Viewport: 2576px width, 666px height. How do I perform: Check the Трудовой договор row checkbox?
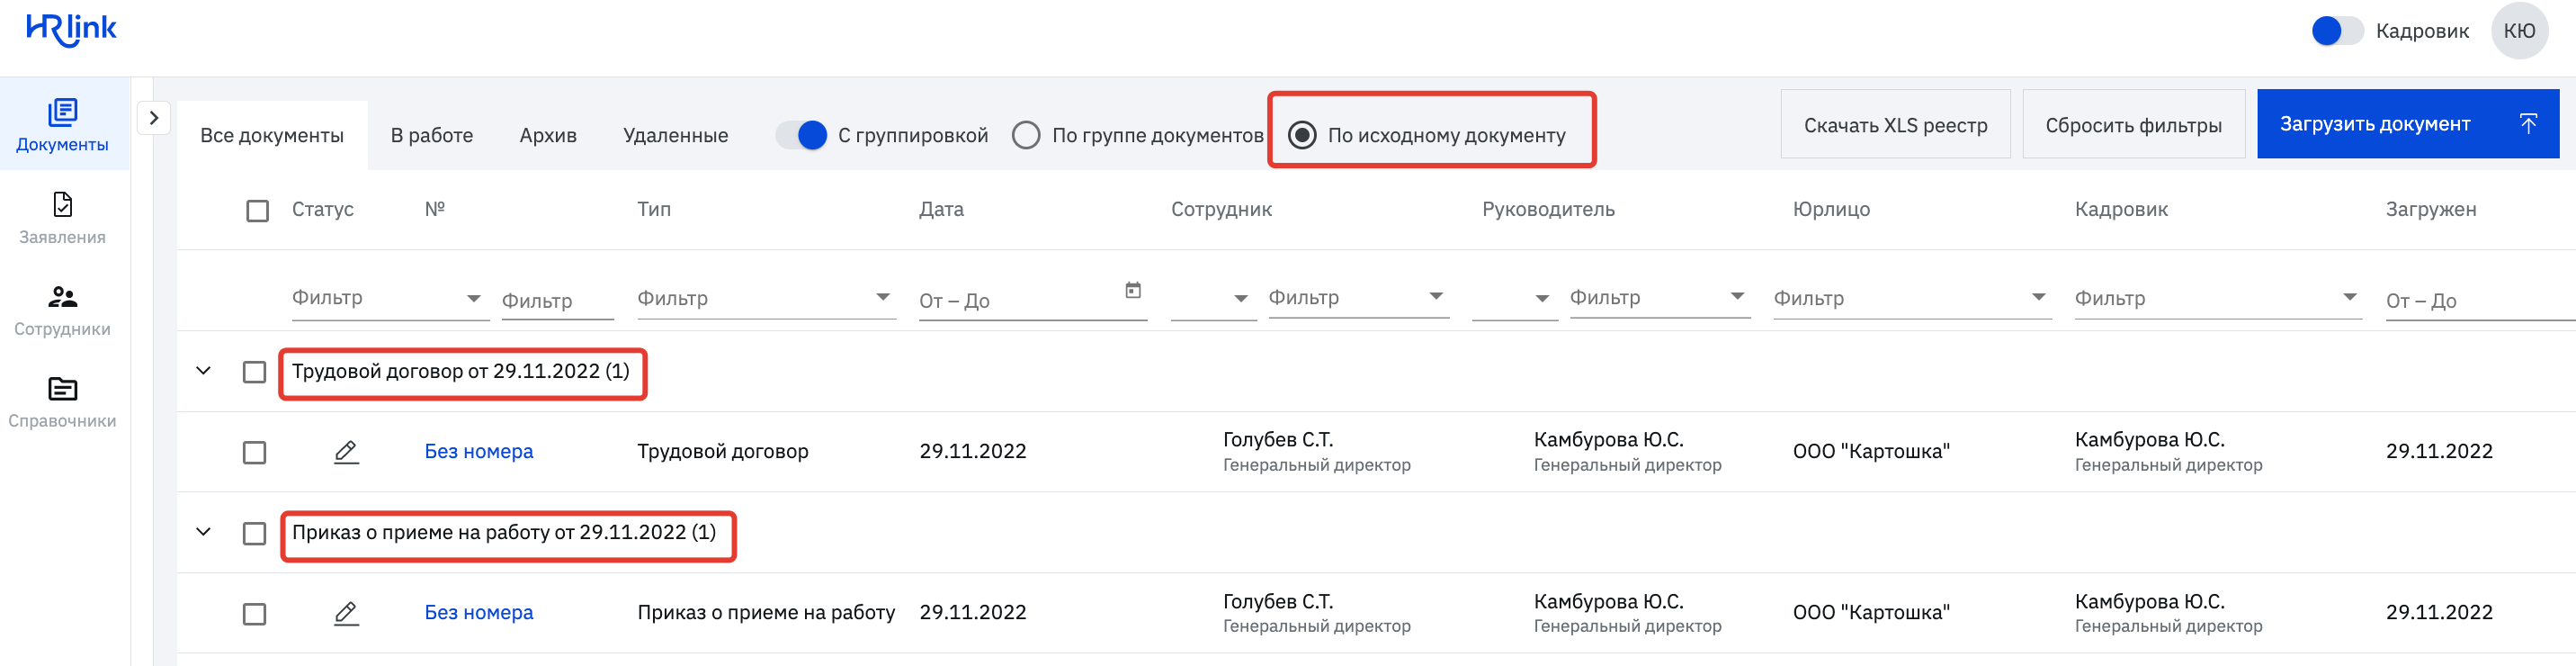point(255,453)
